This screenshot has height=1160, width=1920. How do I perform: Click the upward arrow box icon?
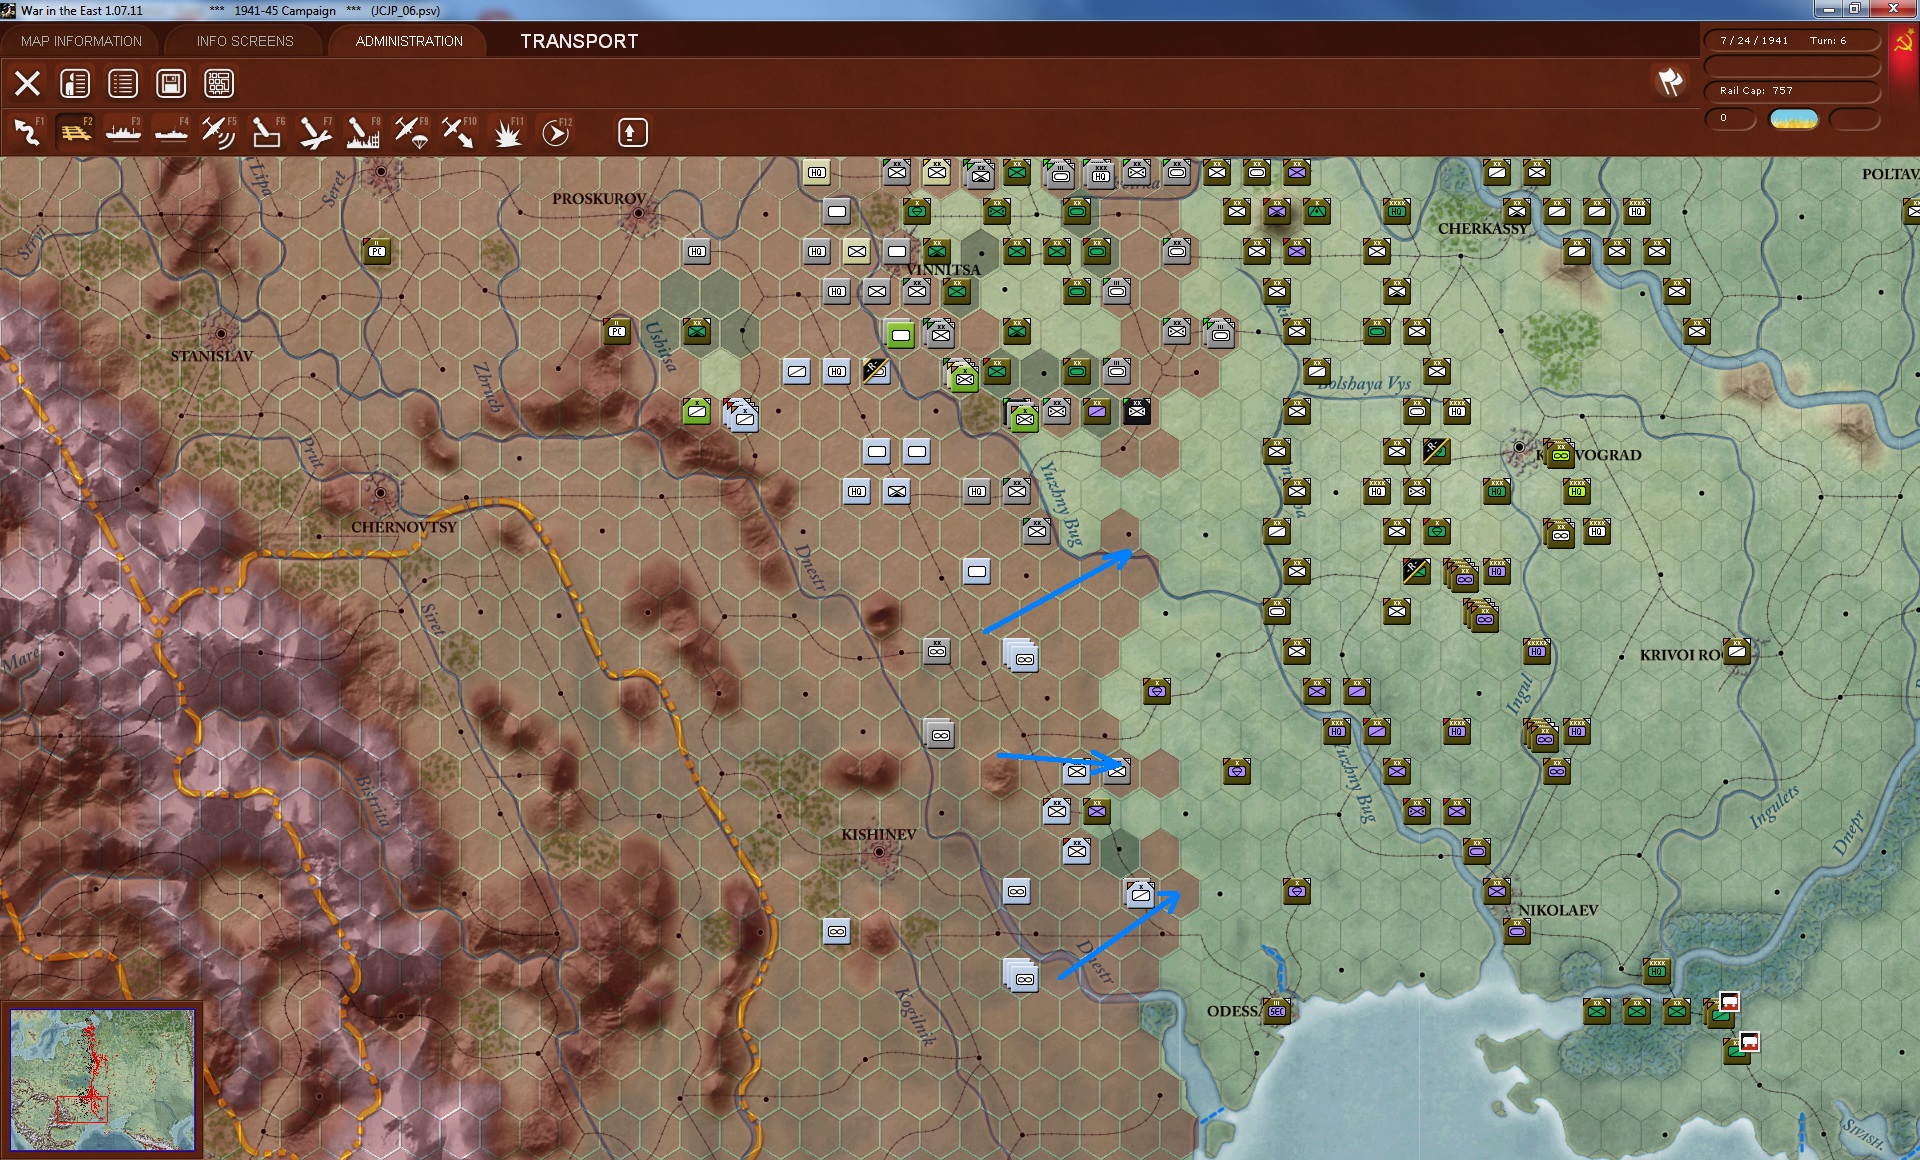coord(632,132)
